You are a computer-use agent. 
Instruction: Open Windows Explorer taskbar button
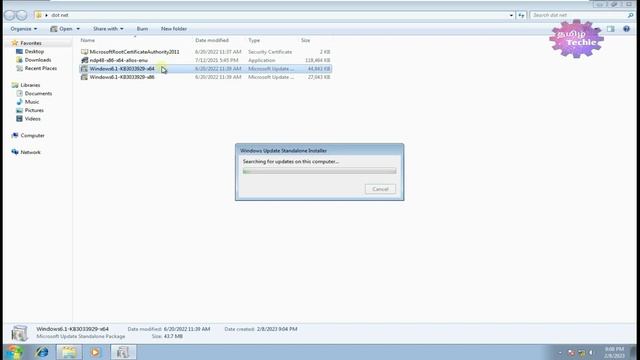point(69,352)
